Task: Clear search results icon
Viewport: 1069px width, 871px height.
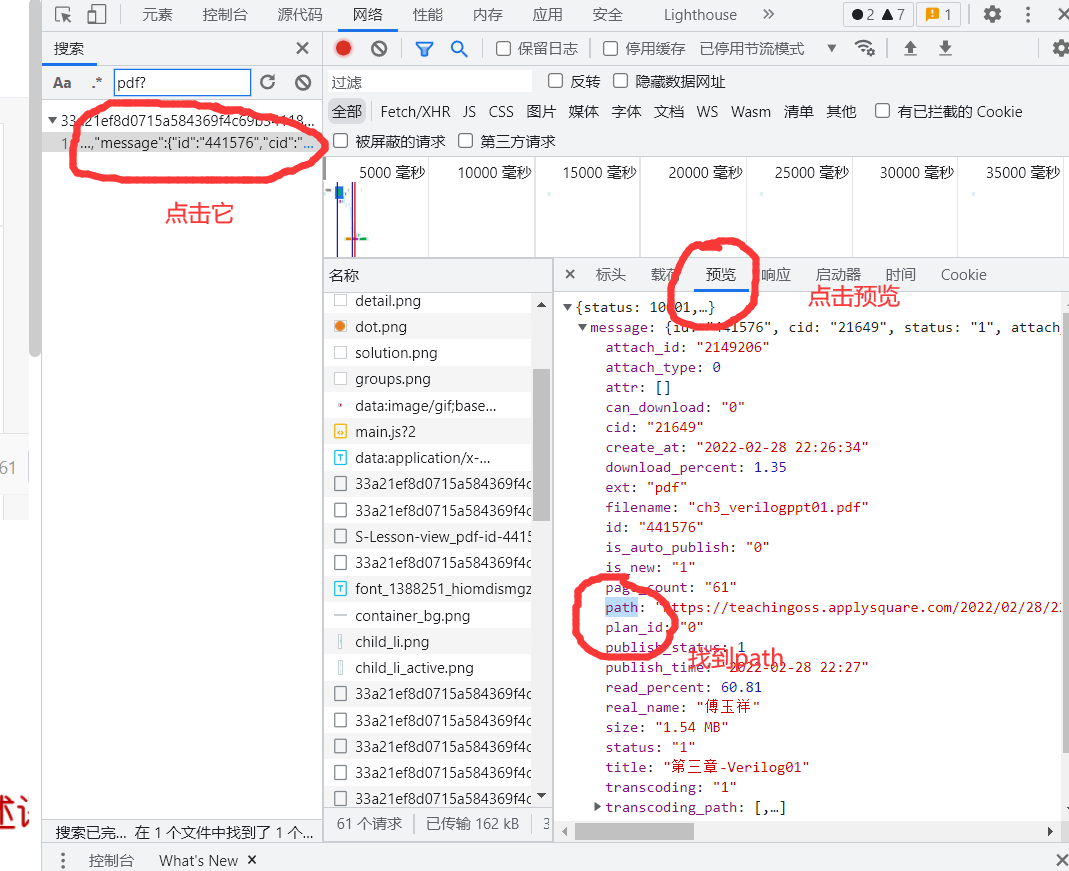Action: pyautogui.click(x=303, y=82)
